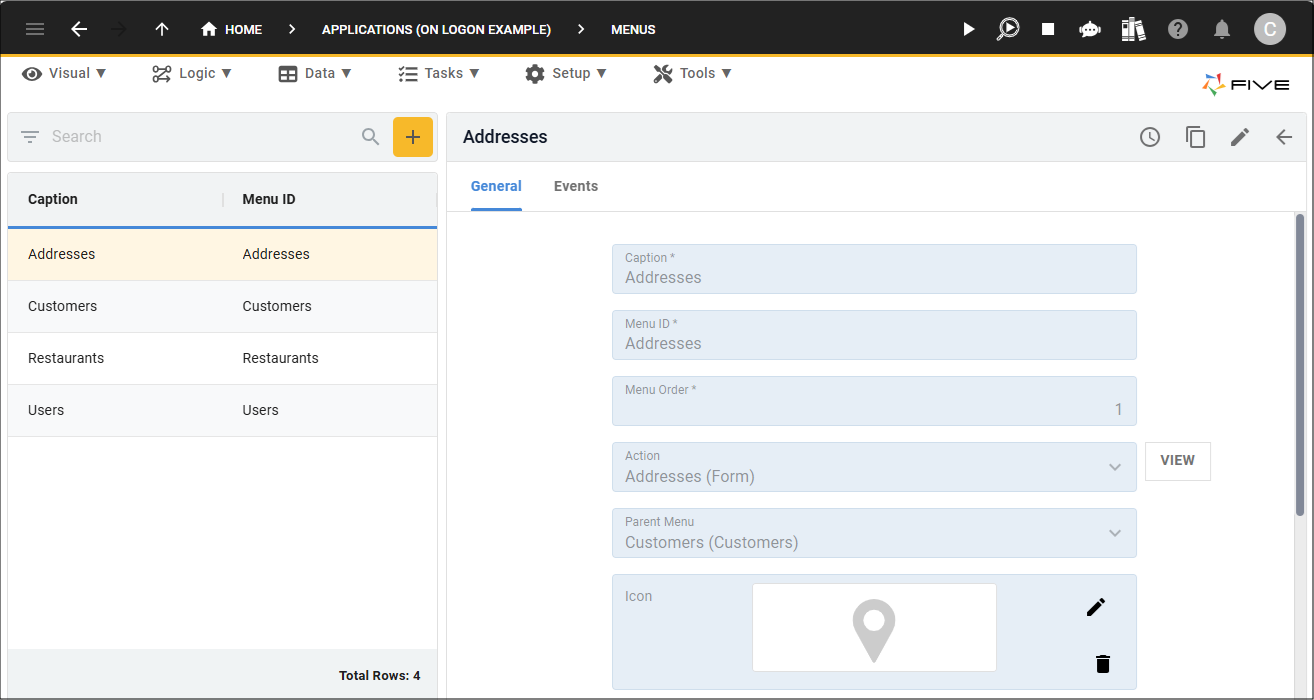Open the Setup menu
This screenshot has height=700, width=1314.
coord(566,73)
